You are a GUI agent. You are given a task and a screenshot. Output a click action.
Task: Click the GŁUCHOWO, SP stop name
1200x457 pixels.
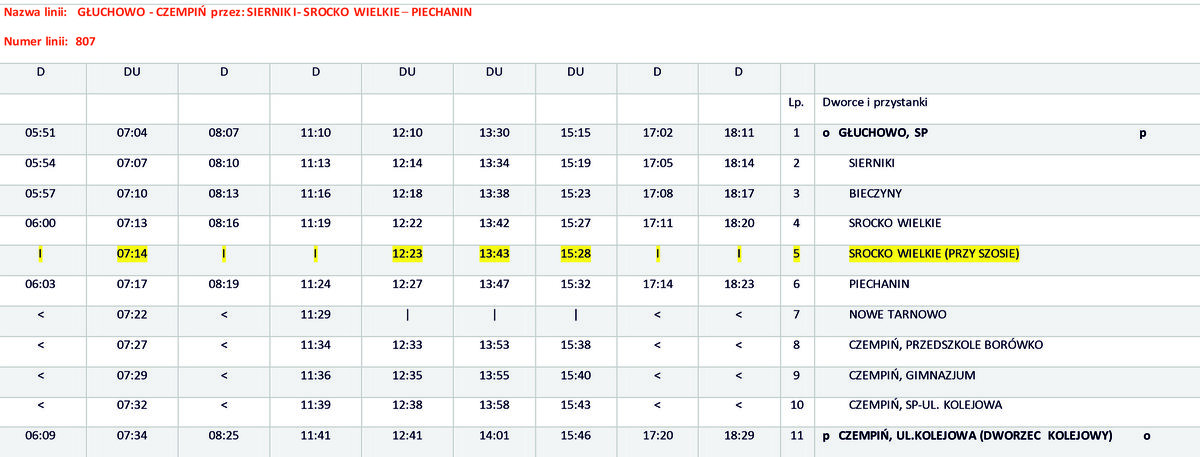click(x=883, y=132)
